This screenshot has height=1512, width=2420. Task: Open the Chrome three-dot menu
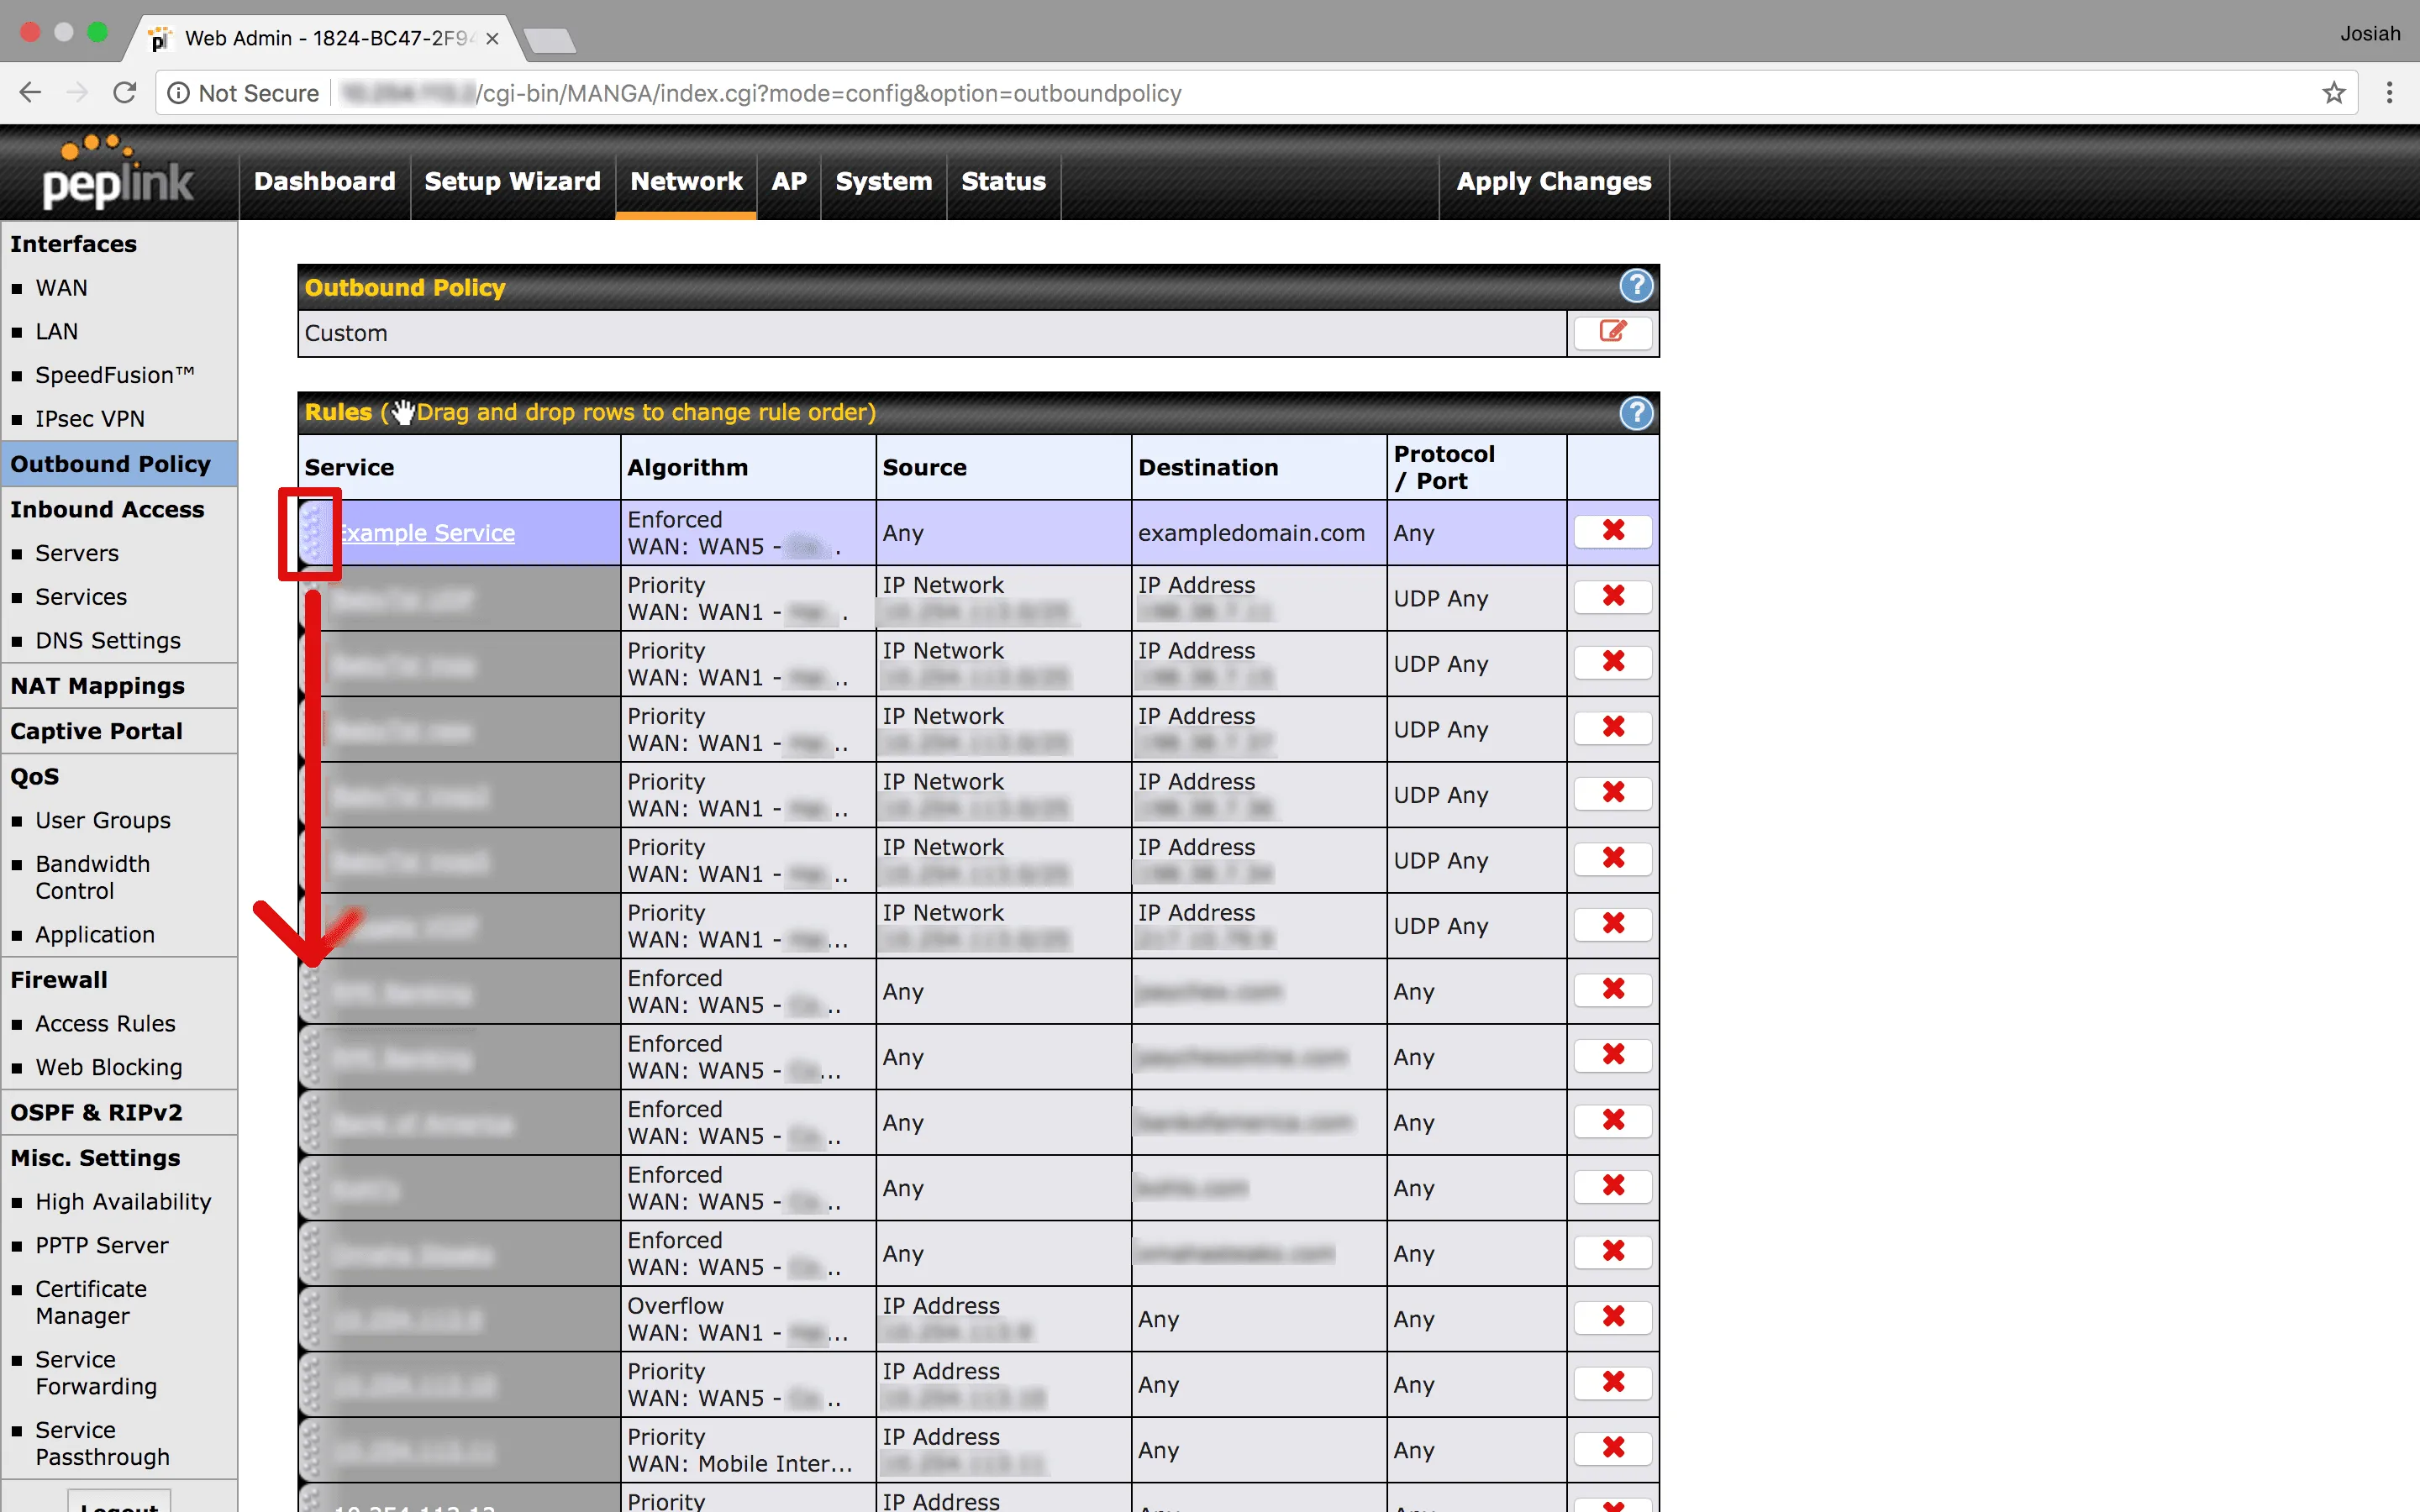[2389, 93]
